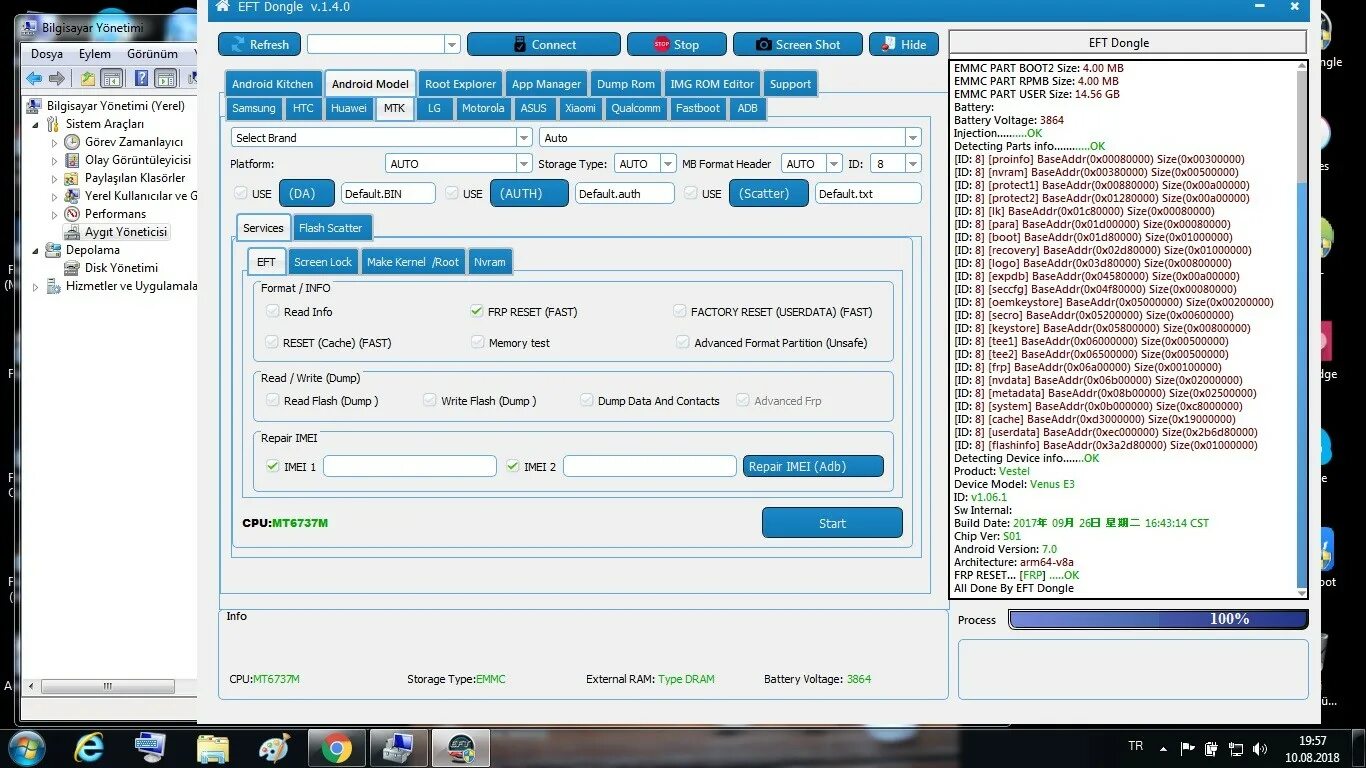The image size is (1366, 768).
Task: Click the Start button
Action: [x=832, y=523]
